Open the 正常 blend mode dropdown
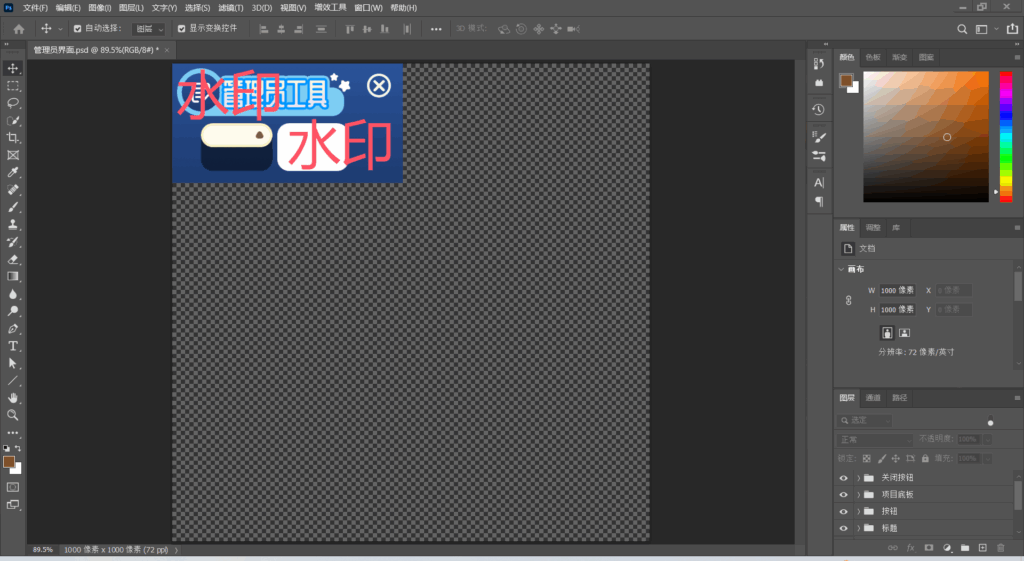Image resolution: width=1024 pixels, height=561 pixels. point(875,439)
